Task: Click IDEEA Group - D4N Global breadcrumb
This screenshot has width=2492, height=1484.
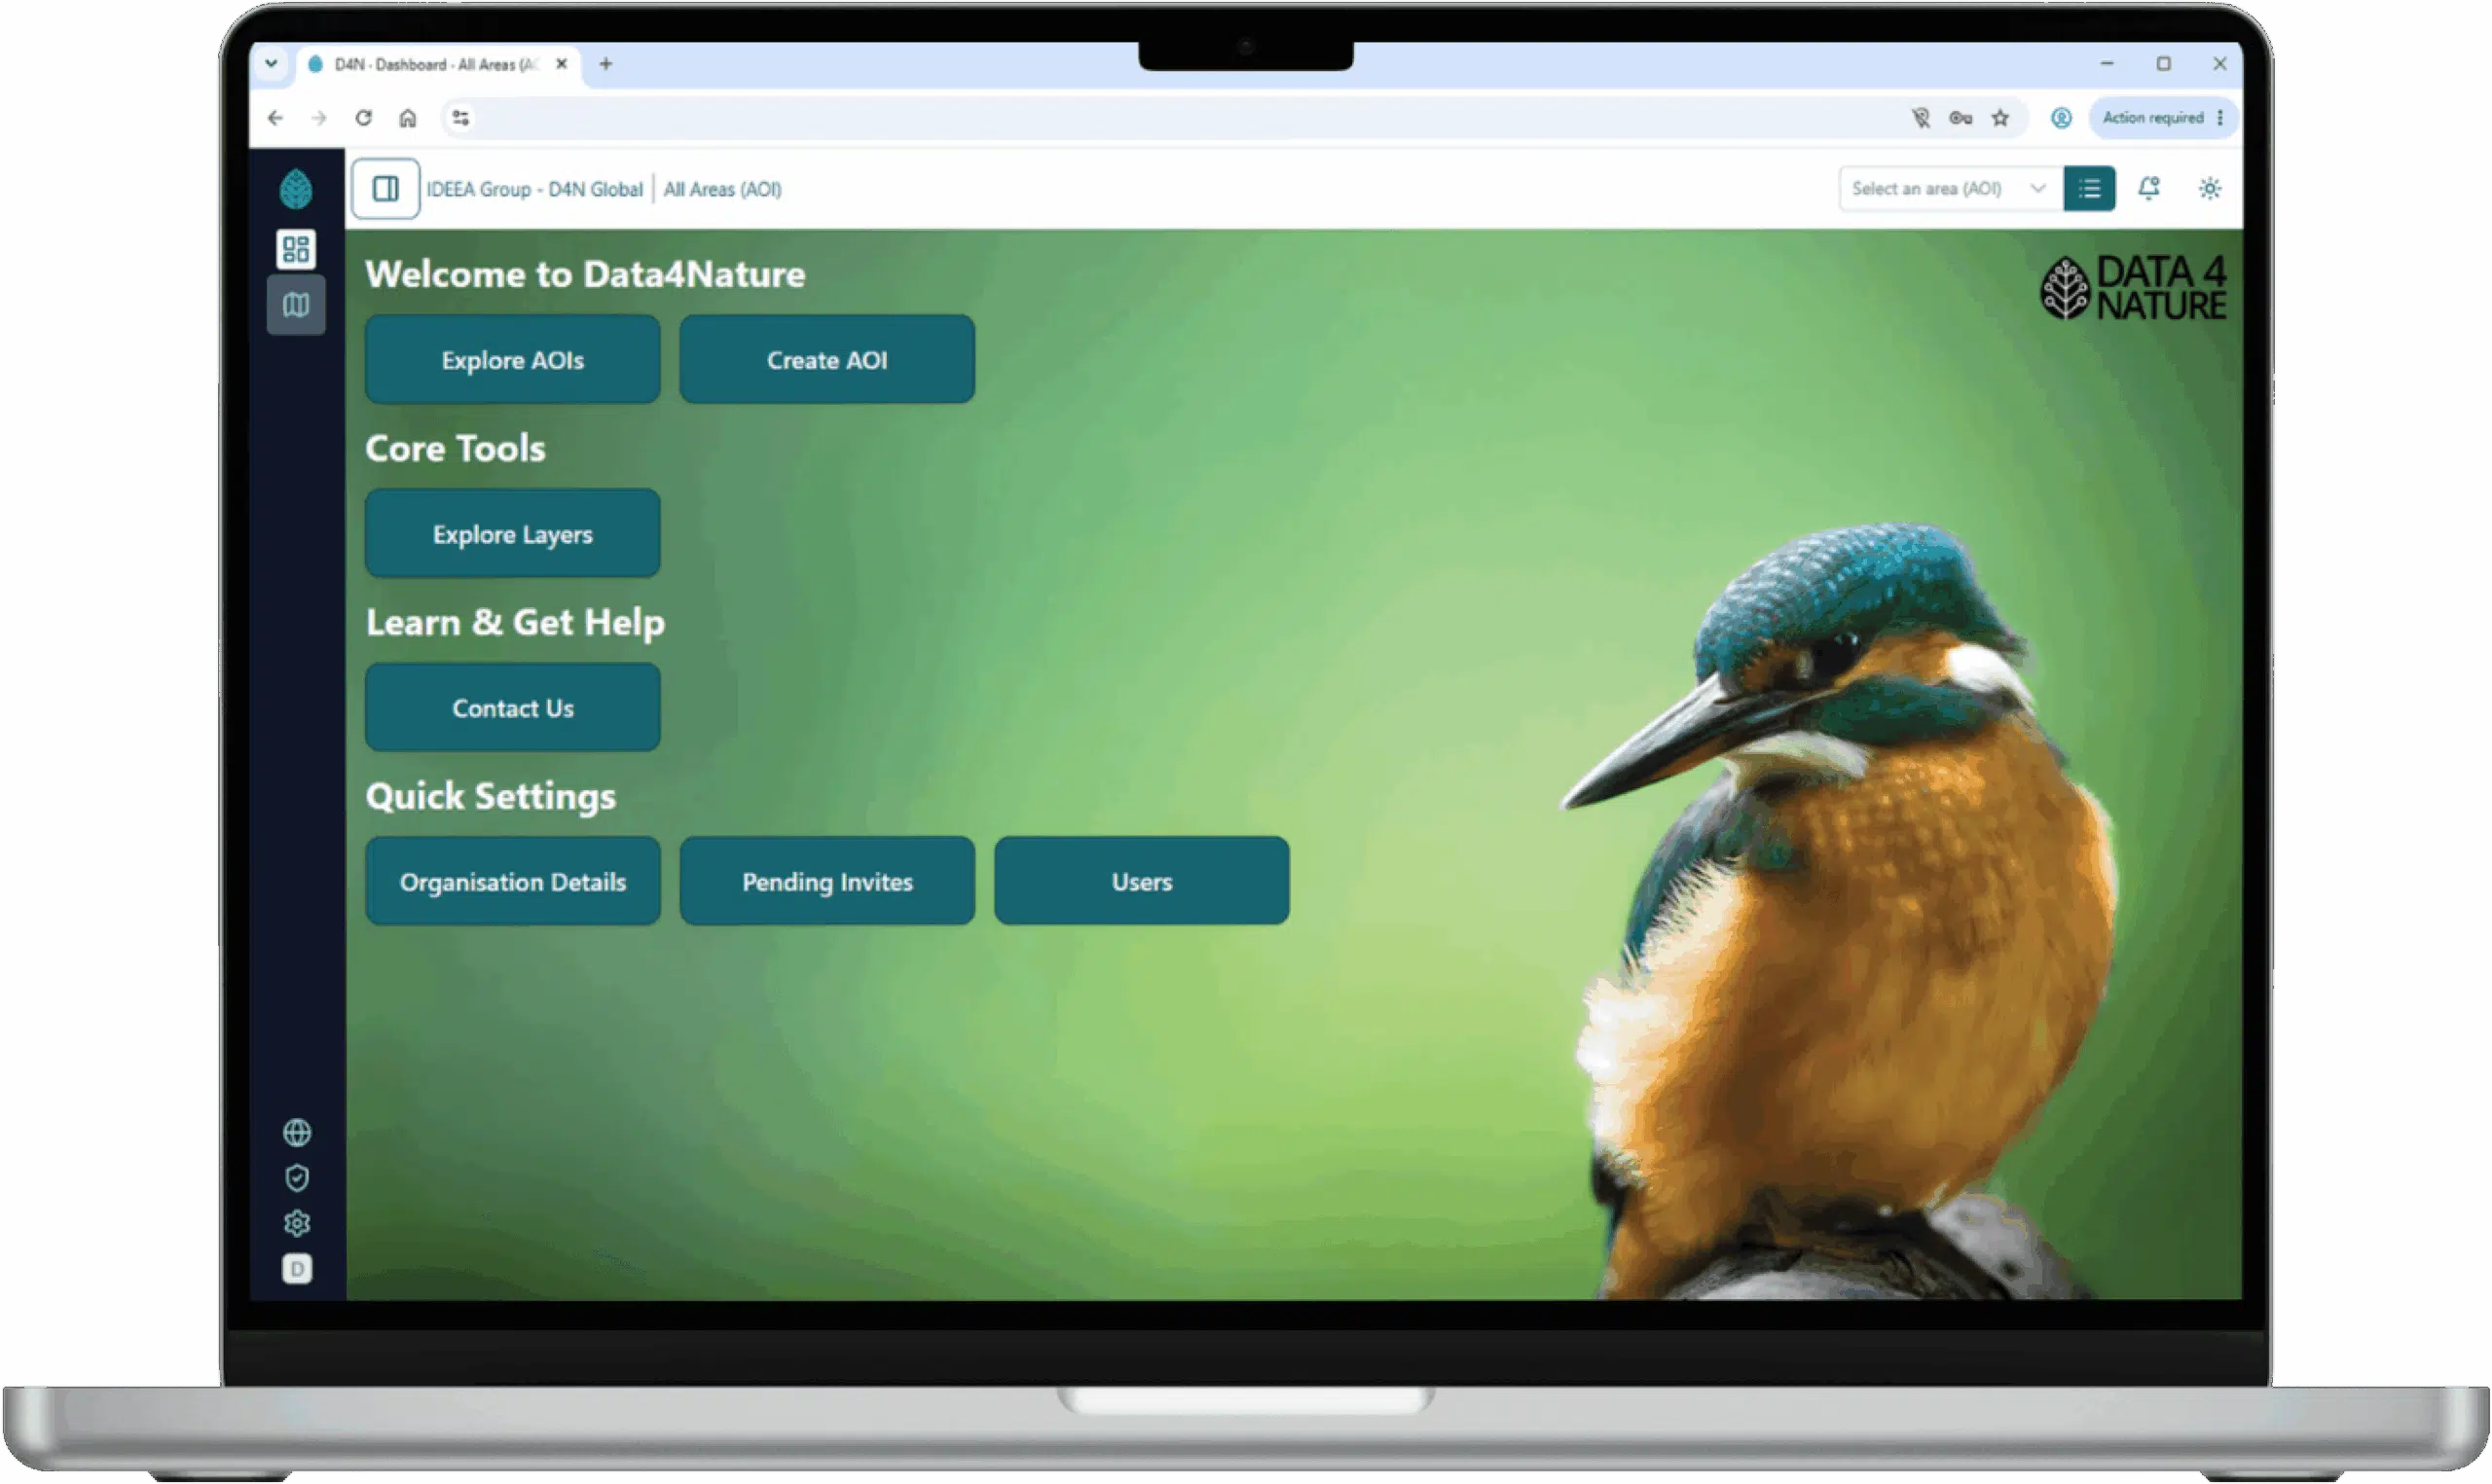Action: pos(535,189)
